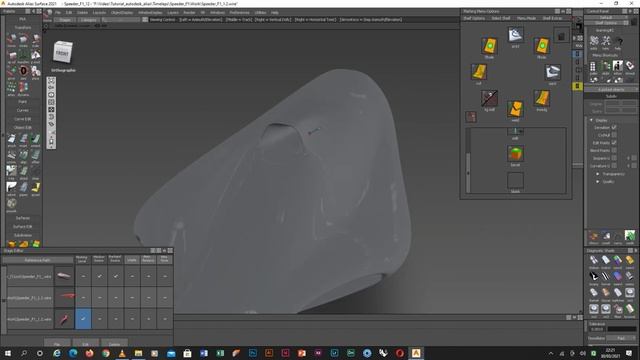The height and width of the screenshot is (360, 640).
Task: Select the red speeder thumbnail in second stage row
Action: (x=64, y=298)
